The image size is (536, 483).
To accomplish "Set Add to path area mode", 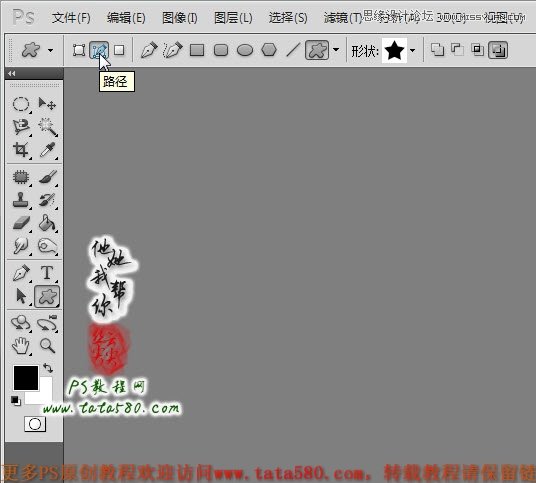I will [x=437, y=50].
